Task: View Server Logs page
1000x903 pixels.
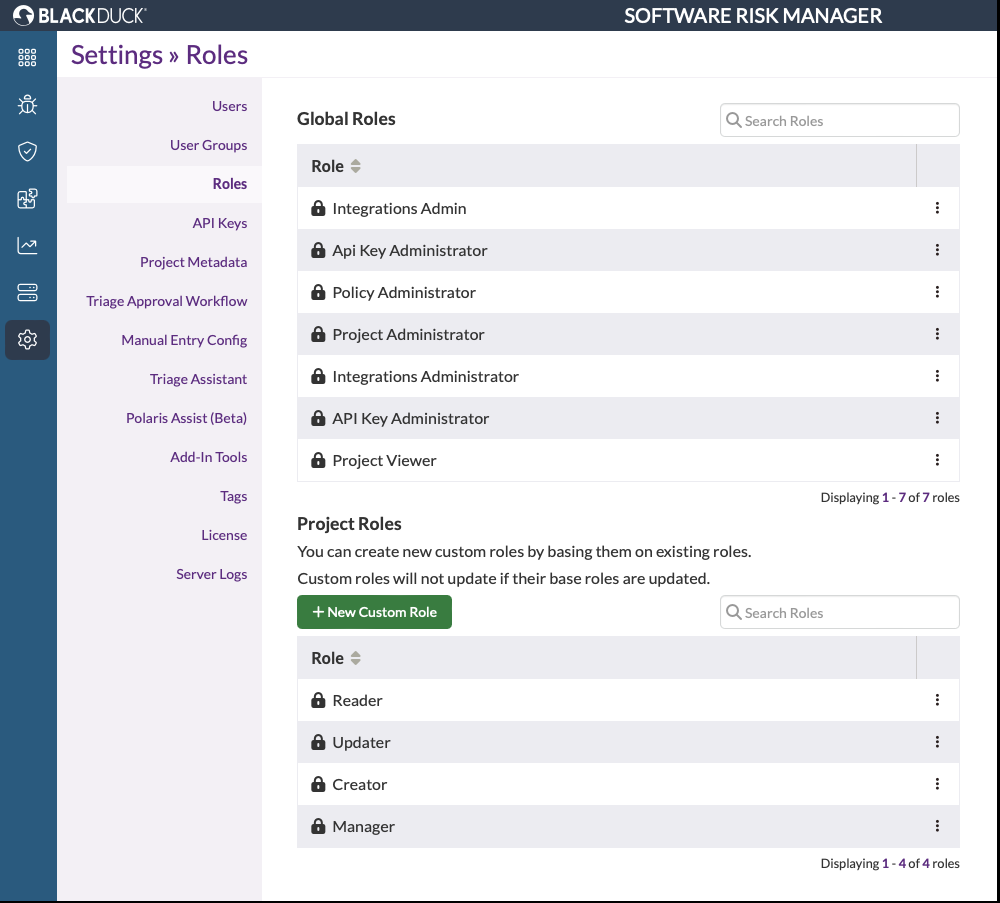Action: (212, 574)
